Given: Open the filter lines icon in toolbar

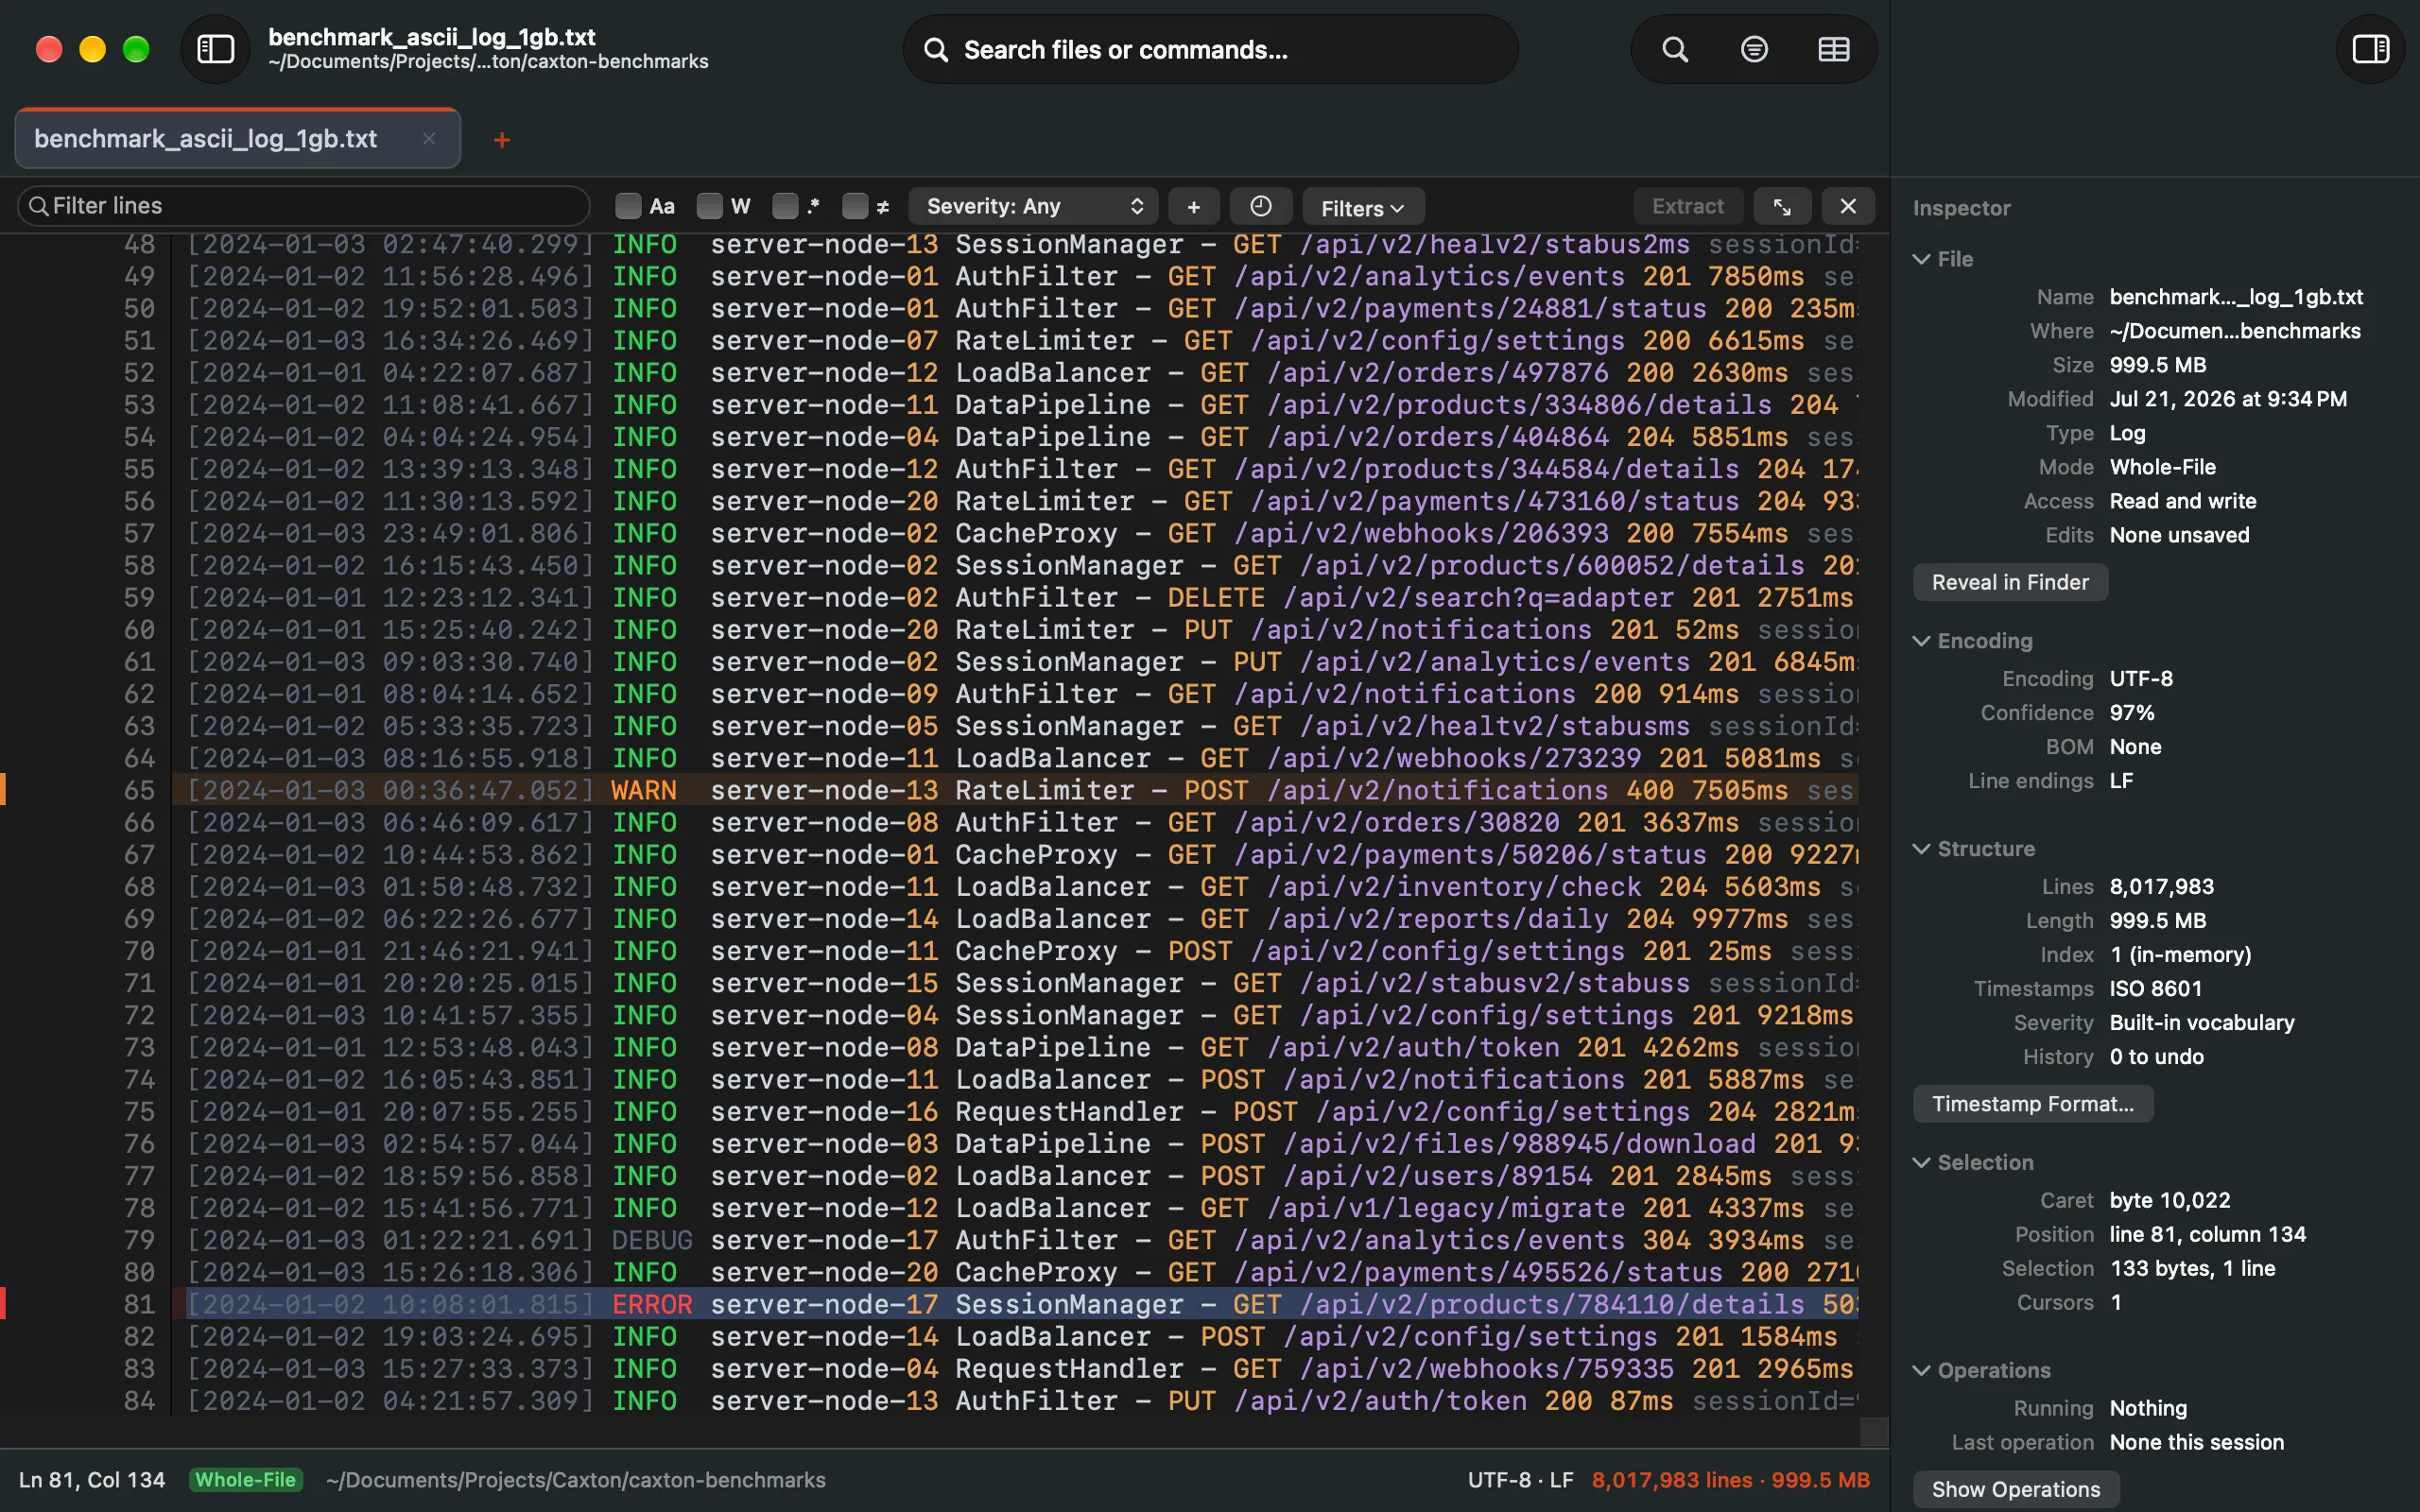Looking at the screenshot, I should [1754, 49].
